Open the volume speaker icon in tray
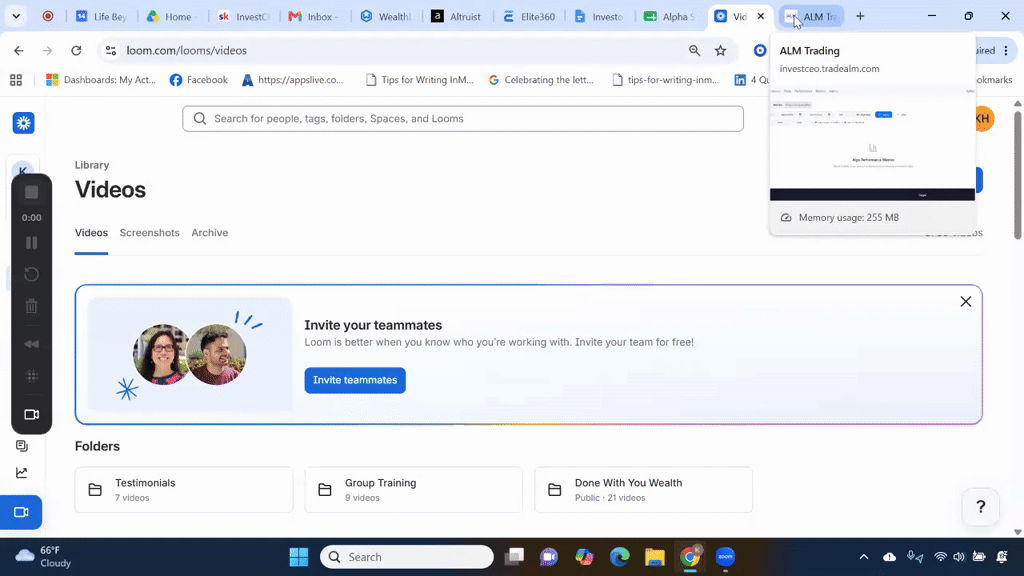 (959, 557)
